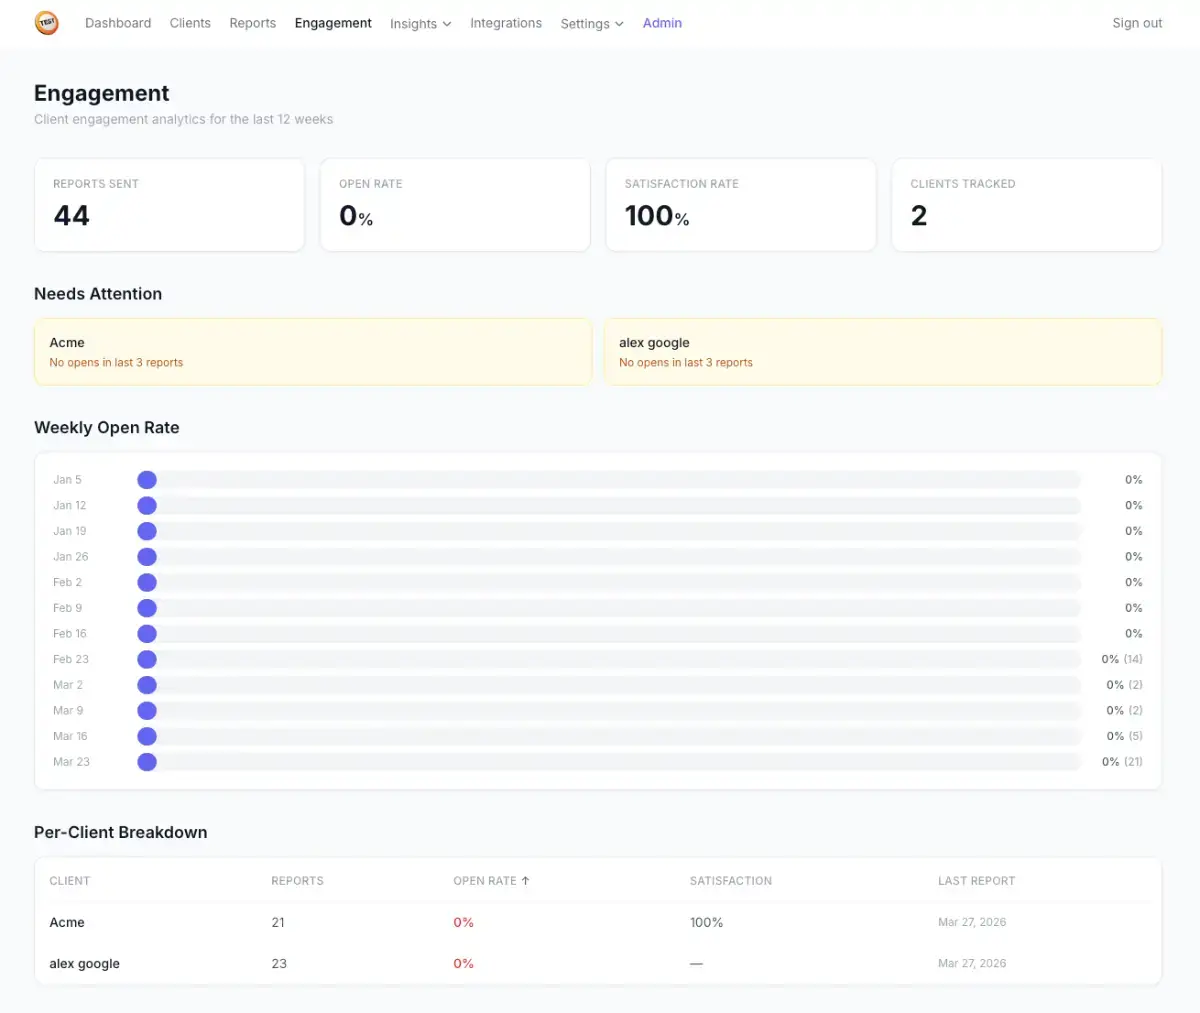Click the Sign out link
The image size is (1200, 1013).
[1137, 23]
